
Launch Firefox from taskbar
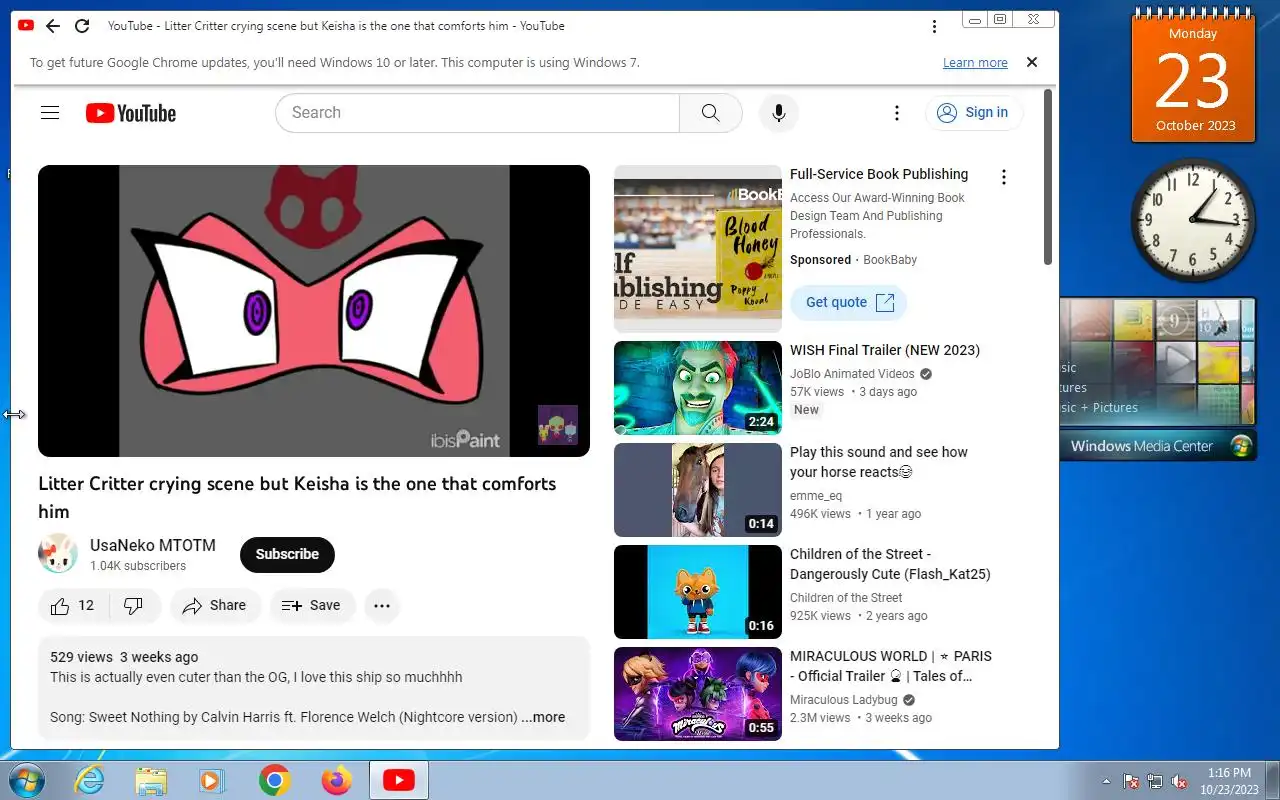(x=336, y=780)
